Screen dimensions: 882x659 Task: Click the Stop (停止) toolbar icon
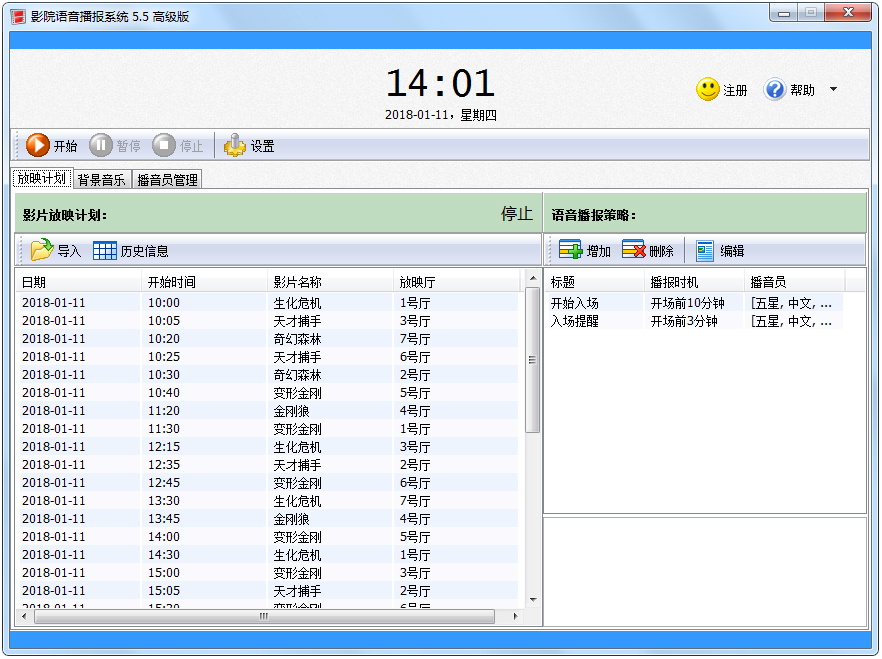[x=164, y=145]
